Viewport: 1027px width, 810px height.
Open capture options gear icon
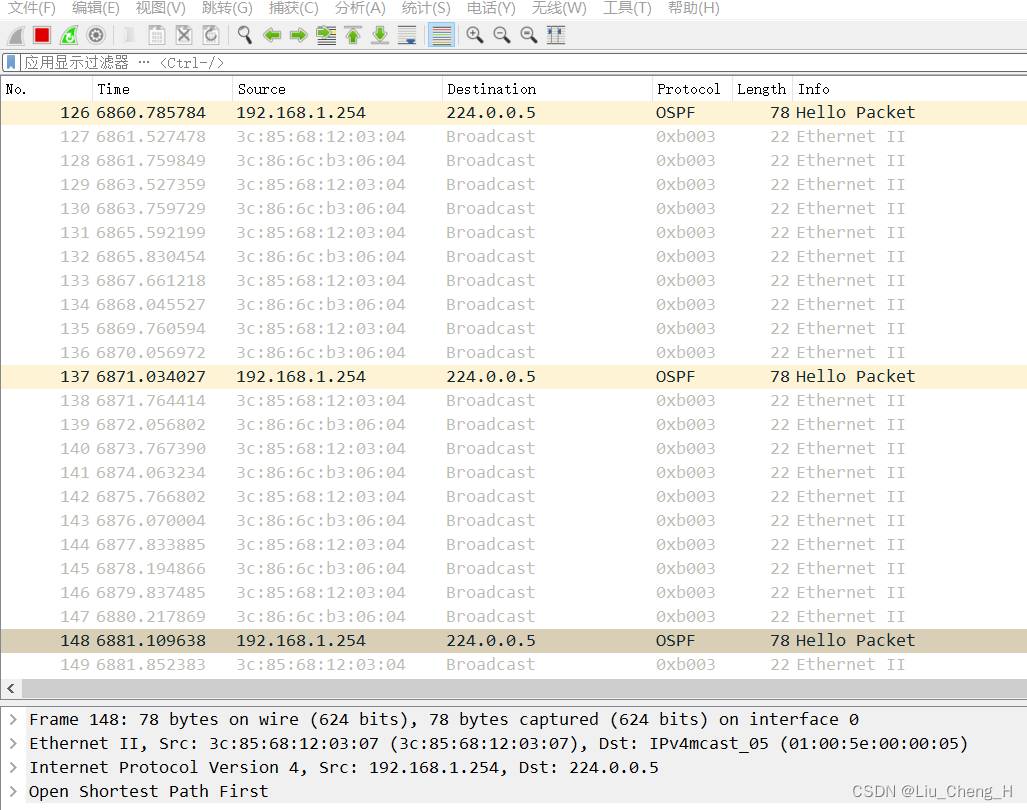[96, 35]
